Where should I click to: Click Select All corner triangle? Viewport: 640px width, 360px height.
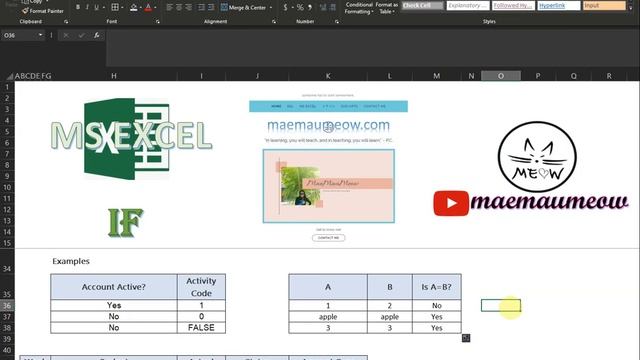click(x=10, y=76)
